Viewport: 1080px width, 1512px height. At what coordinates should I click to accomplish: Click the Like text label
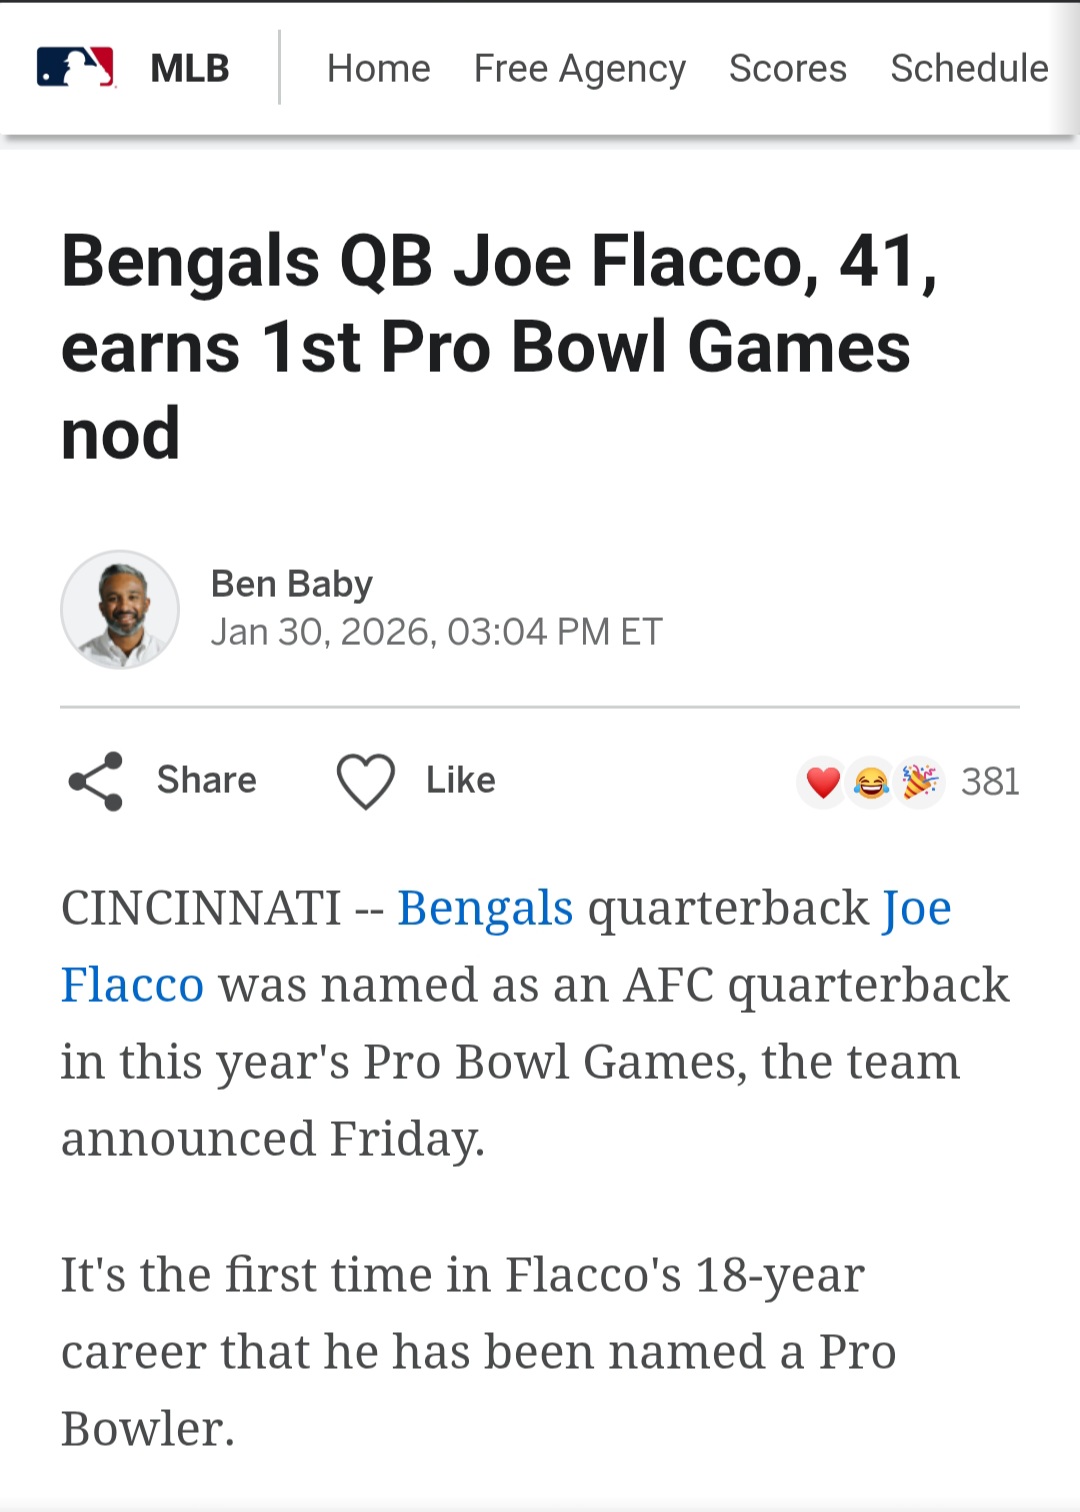point(460,780)
